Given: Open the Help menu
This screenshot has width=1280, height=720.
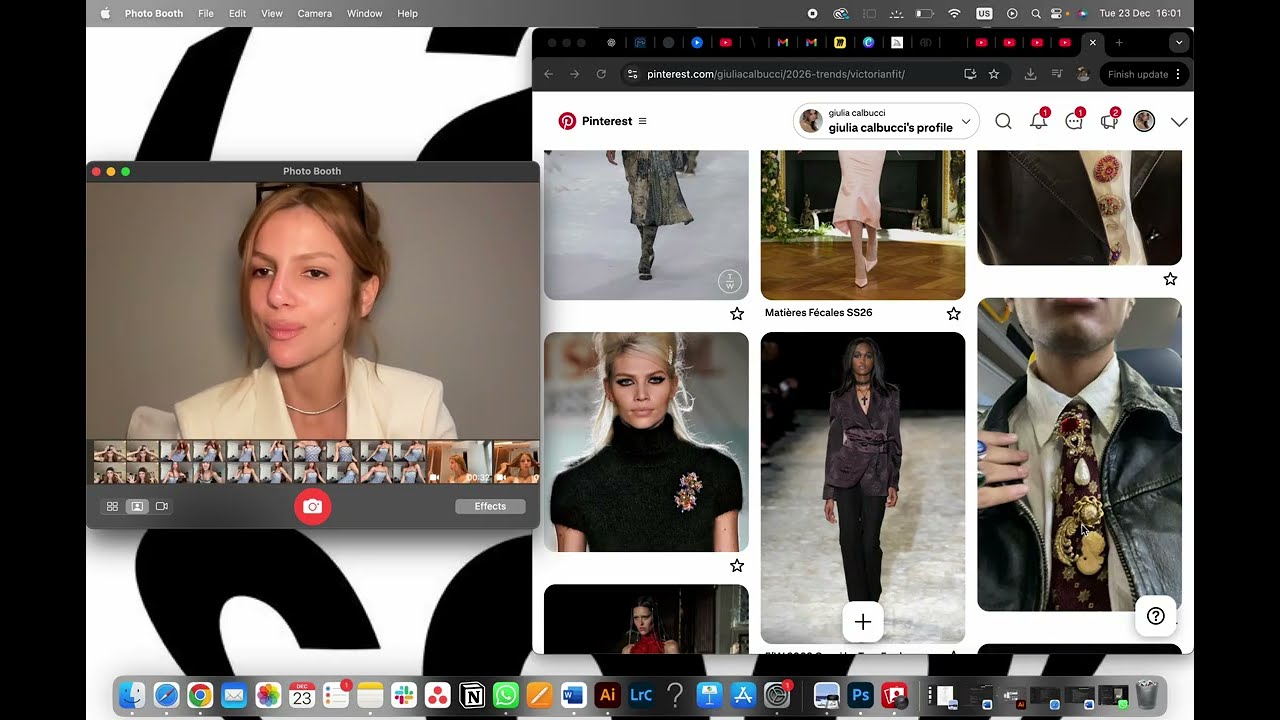Looking at the screenshot, I should pos(407,14).
